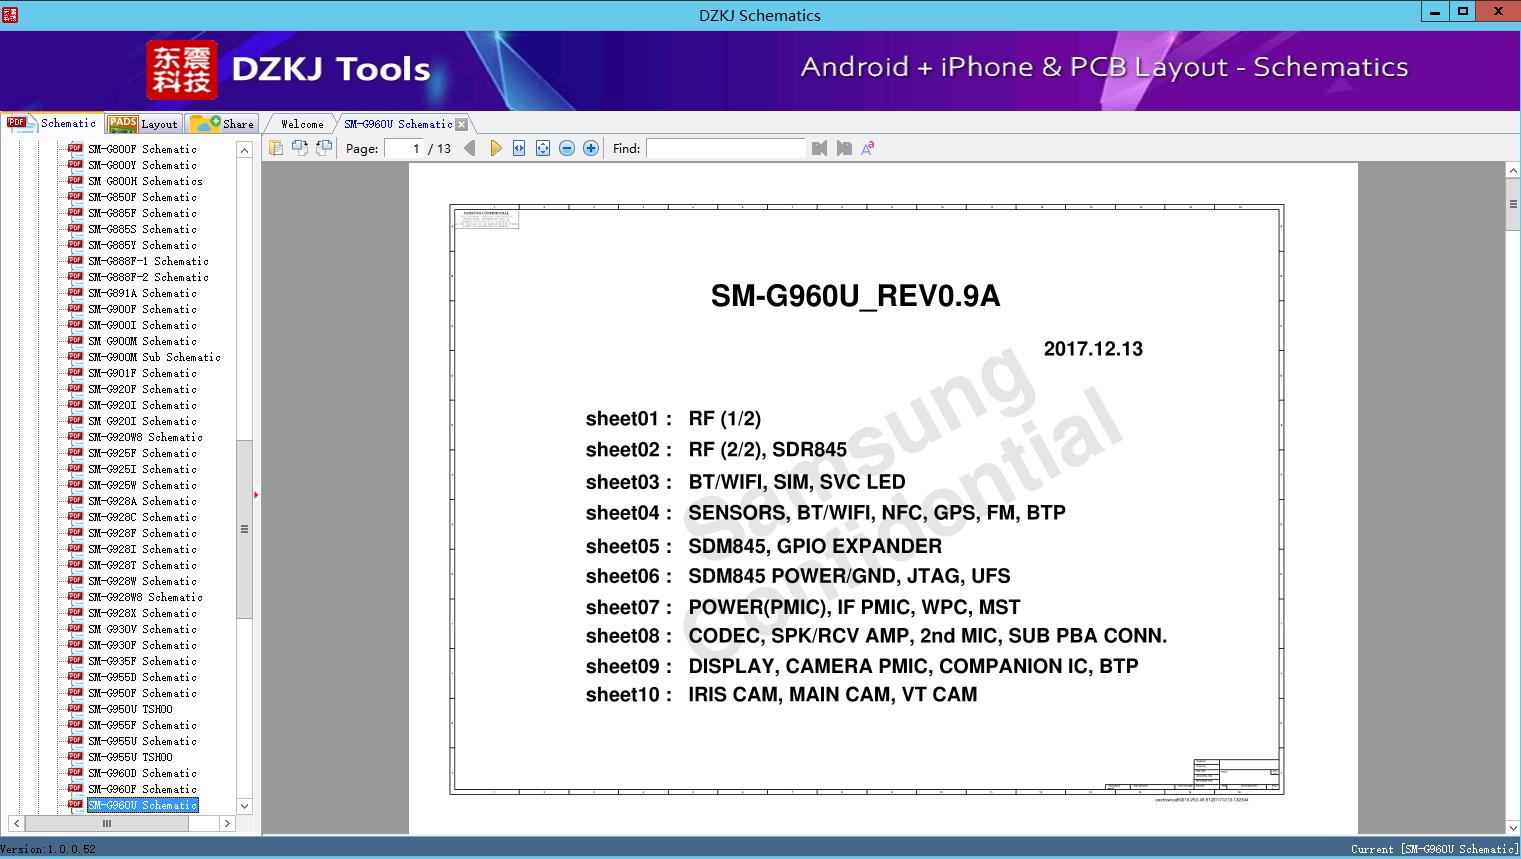
Task: Click the document viewer's scroll-up arrow
Action: 1513,171
